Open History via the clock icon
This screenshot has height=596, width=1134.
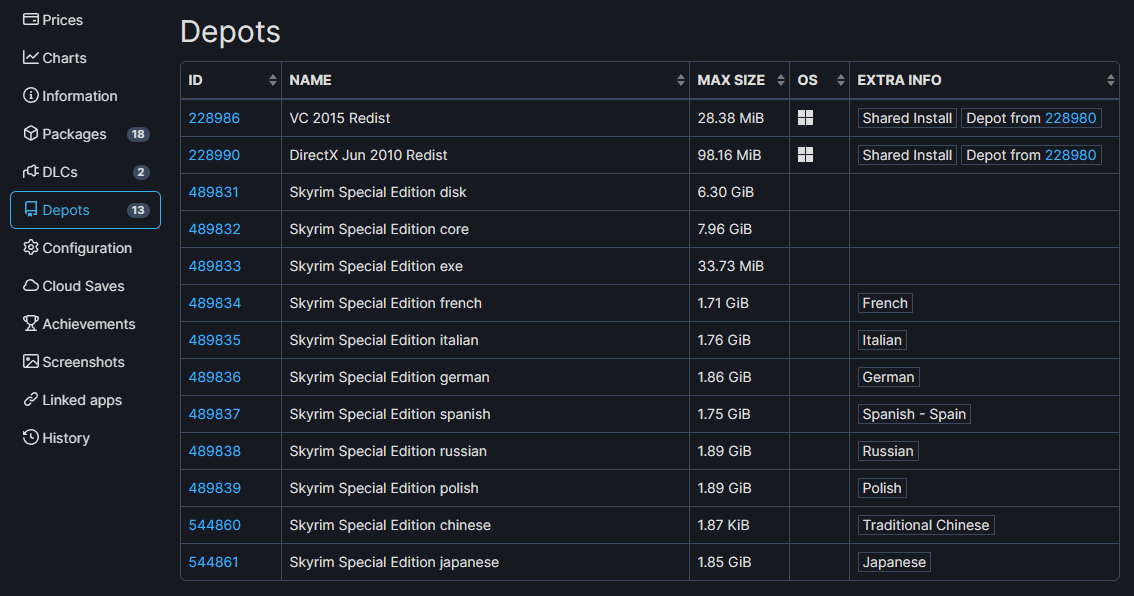tap(30, 438)
